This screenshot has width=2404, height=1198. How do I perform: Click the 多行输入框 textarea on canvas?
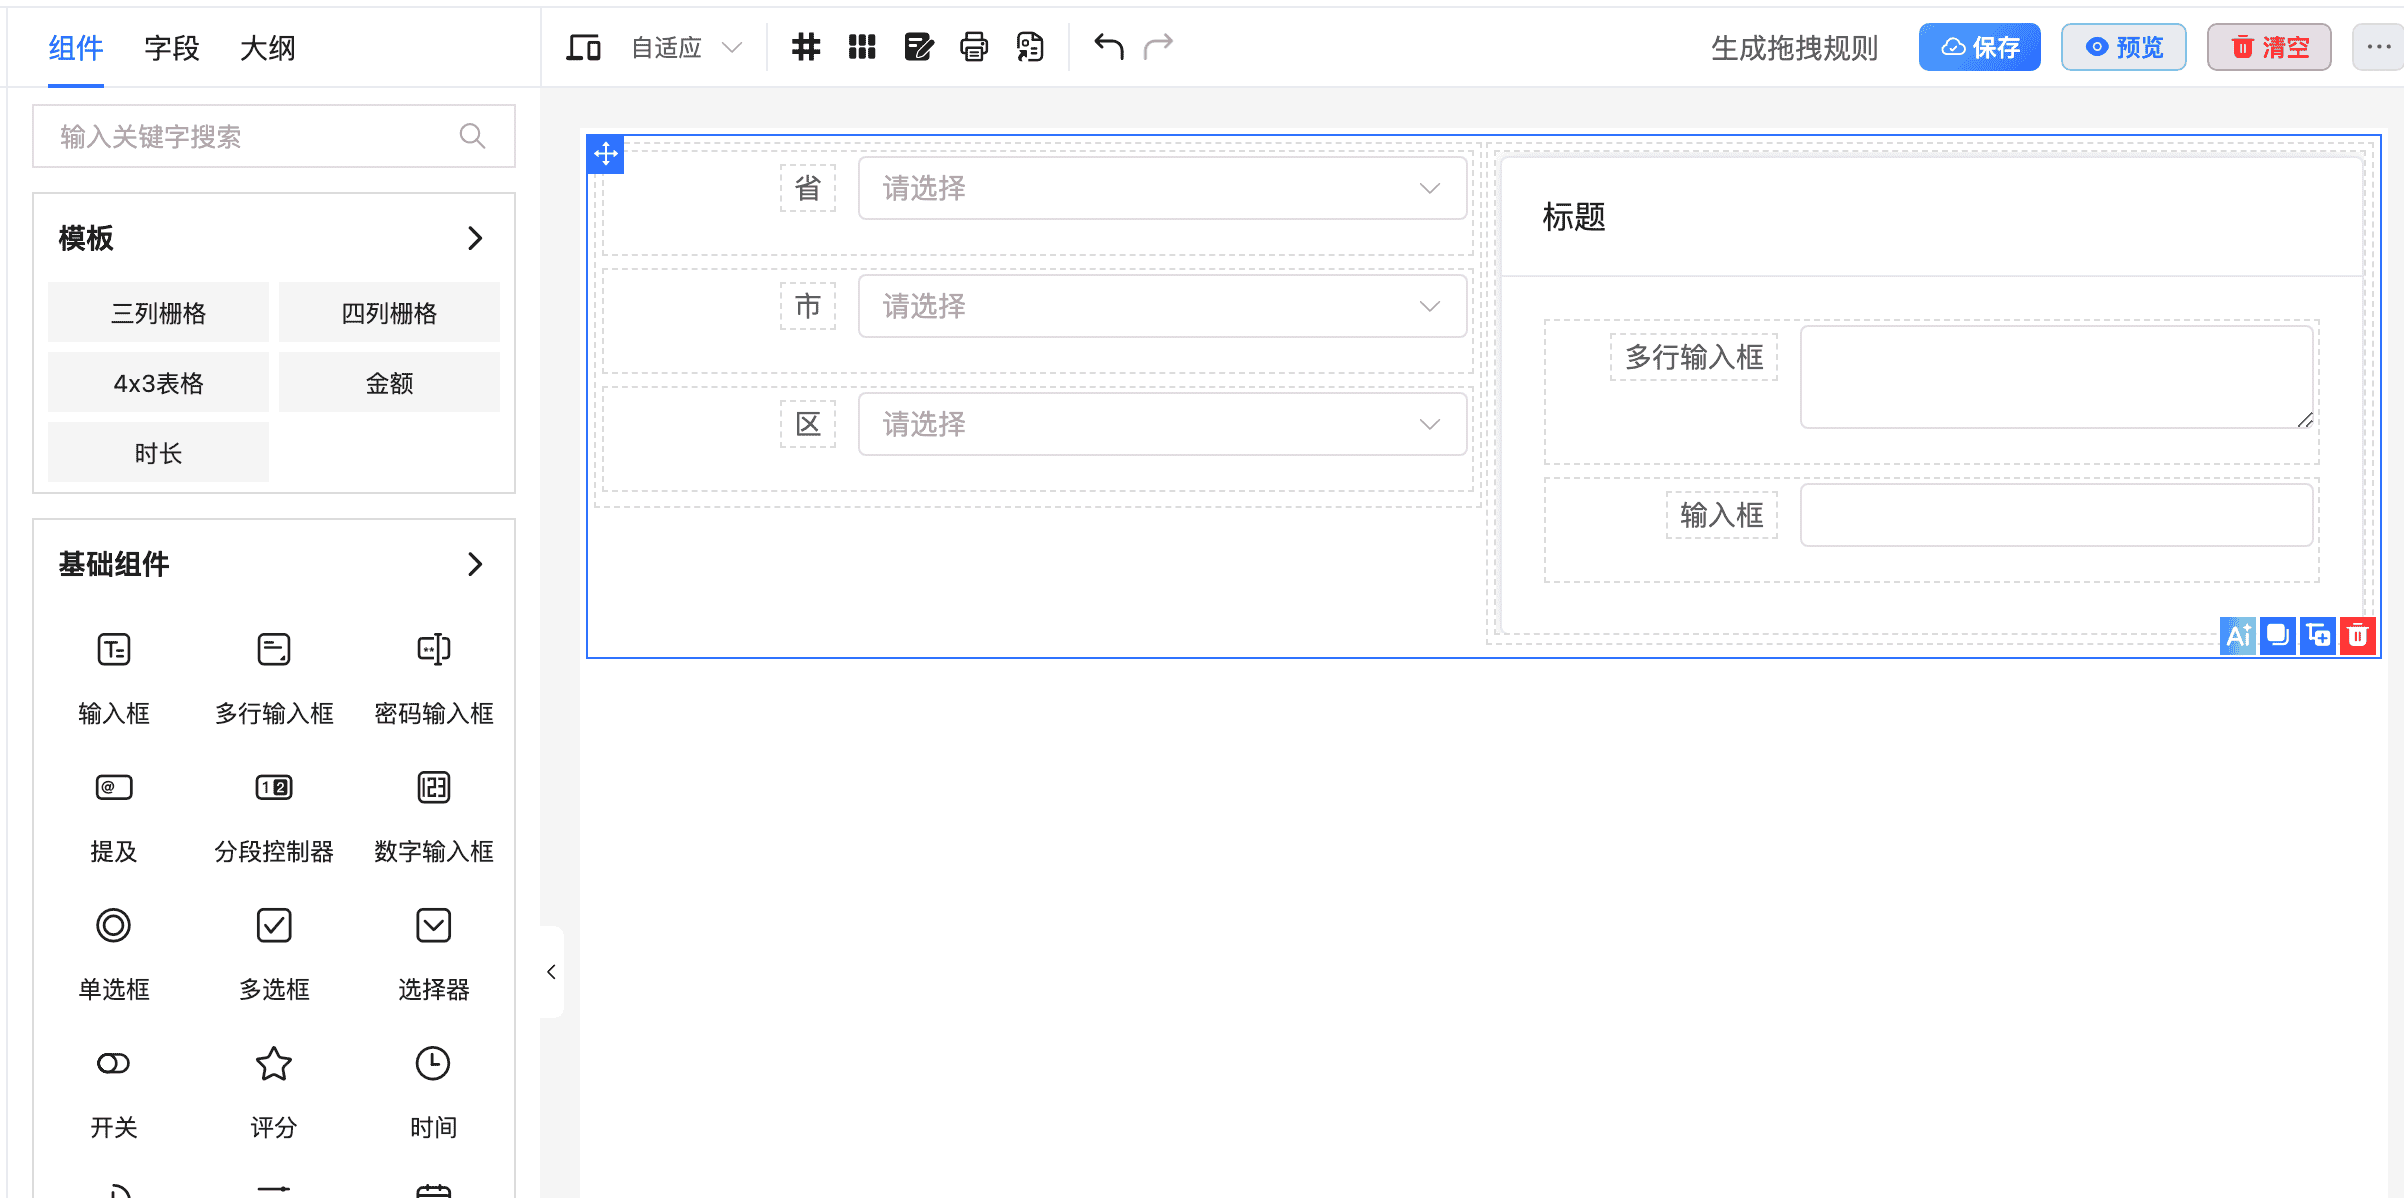click(2058, 377)
